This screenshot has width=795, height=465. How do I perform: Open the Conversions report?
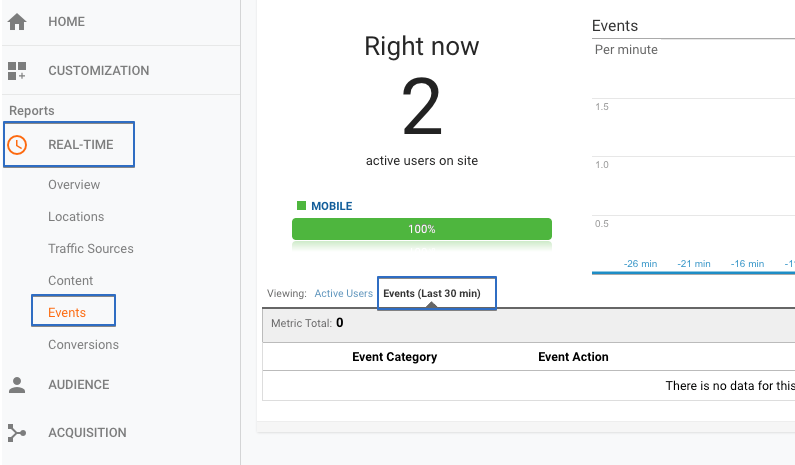point(83,345)
